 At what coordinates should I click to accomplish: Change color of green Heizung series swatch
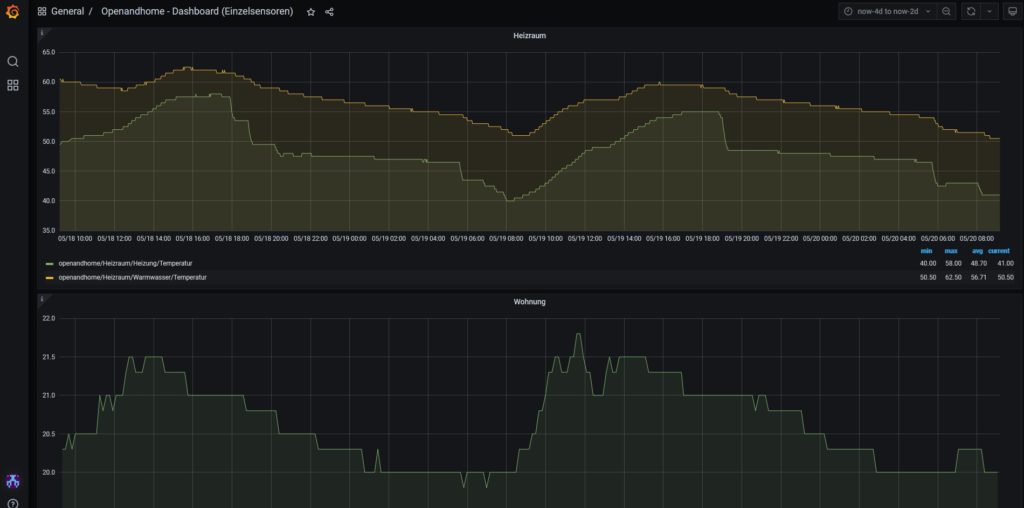[49, 264]
